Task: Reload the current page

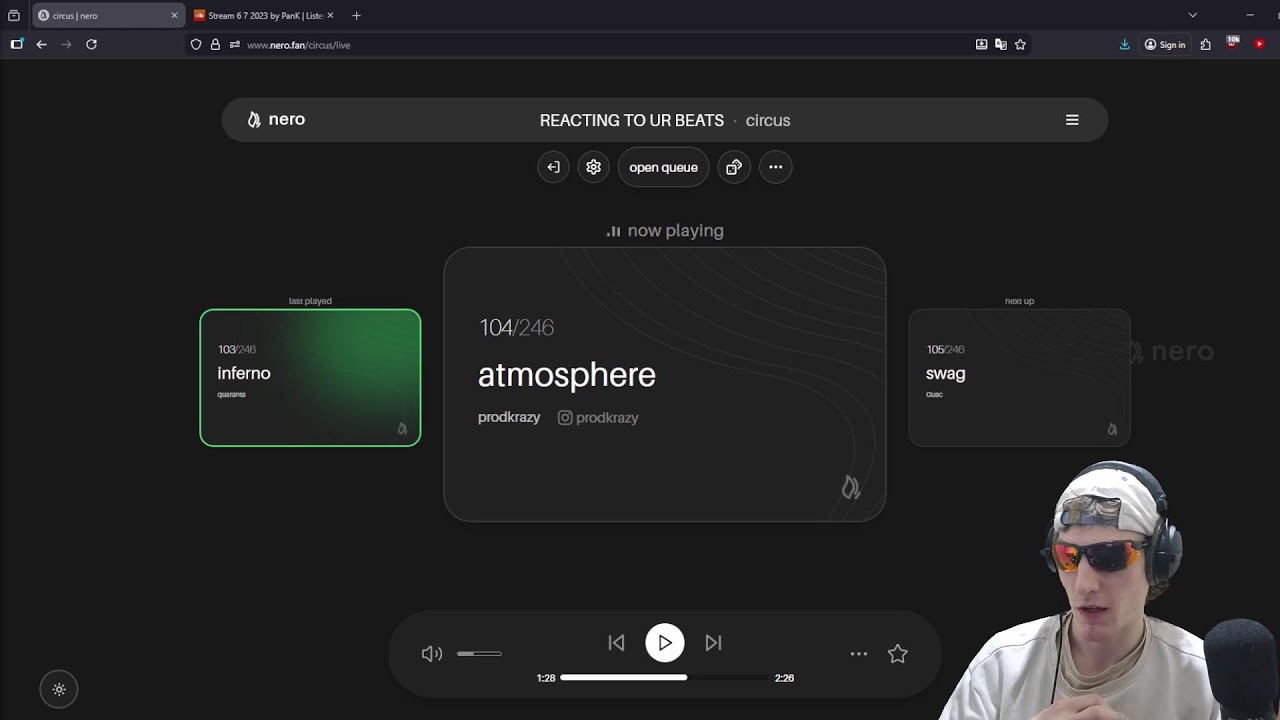Action: pos(91,44)
